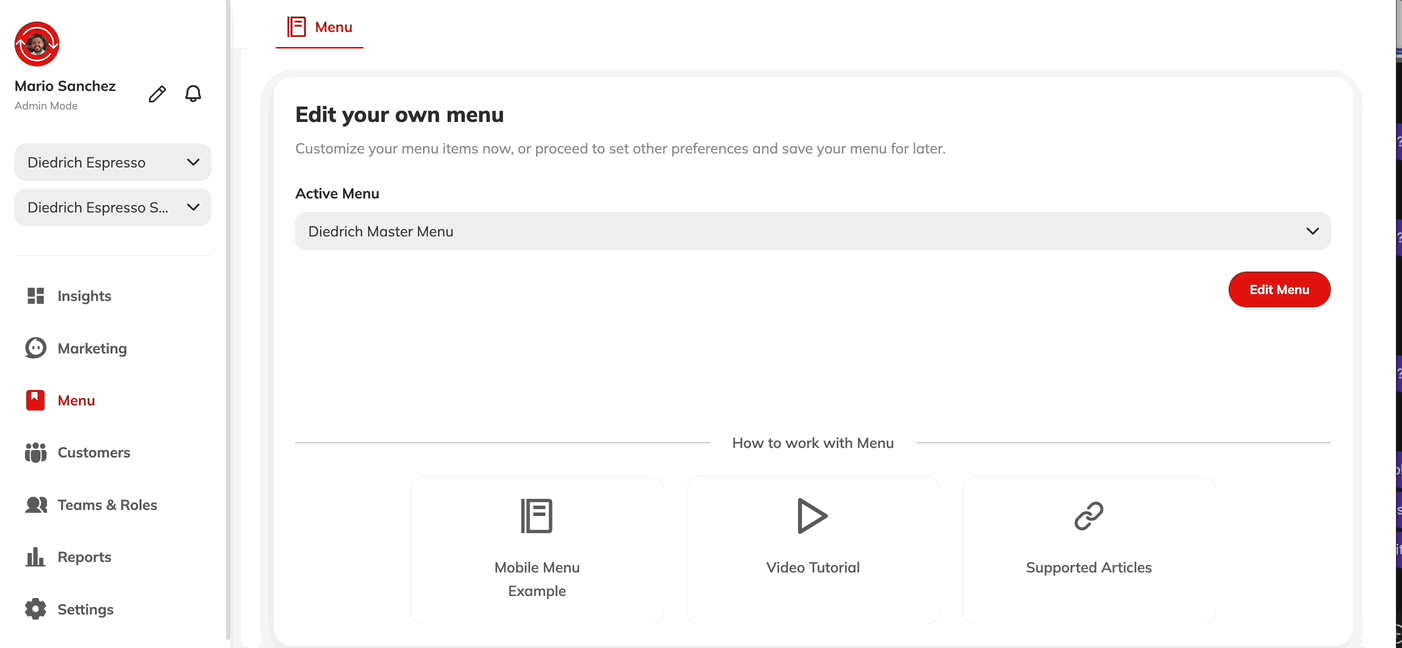This screenshot has width=1402, height=648.
Task: Click the Customers group icon
Action: click(x=36, y=453)
